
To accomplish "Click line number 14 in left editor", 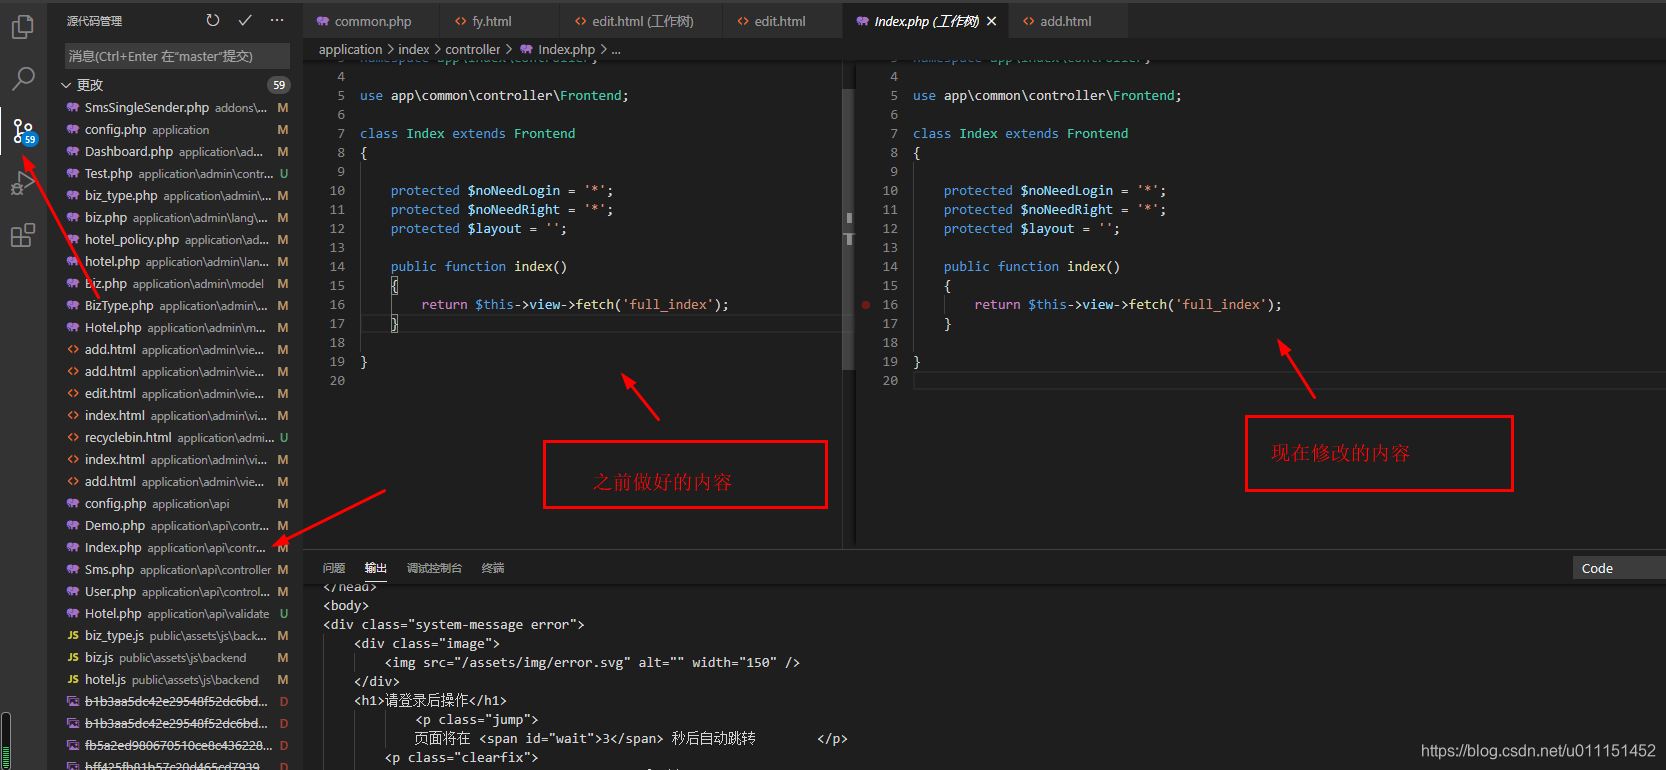I will [337, 267].
